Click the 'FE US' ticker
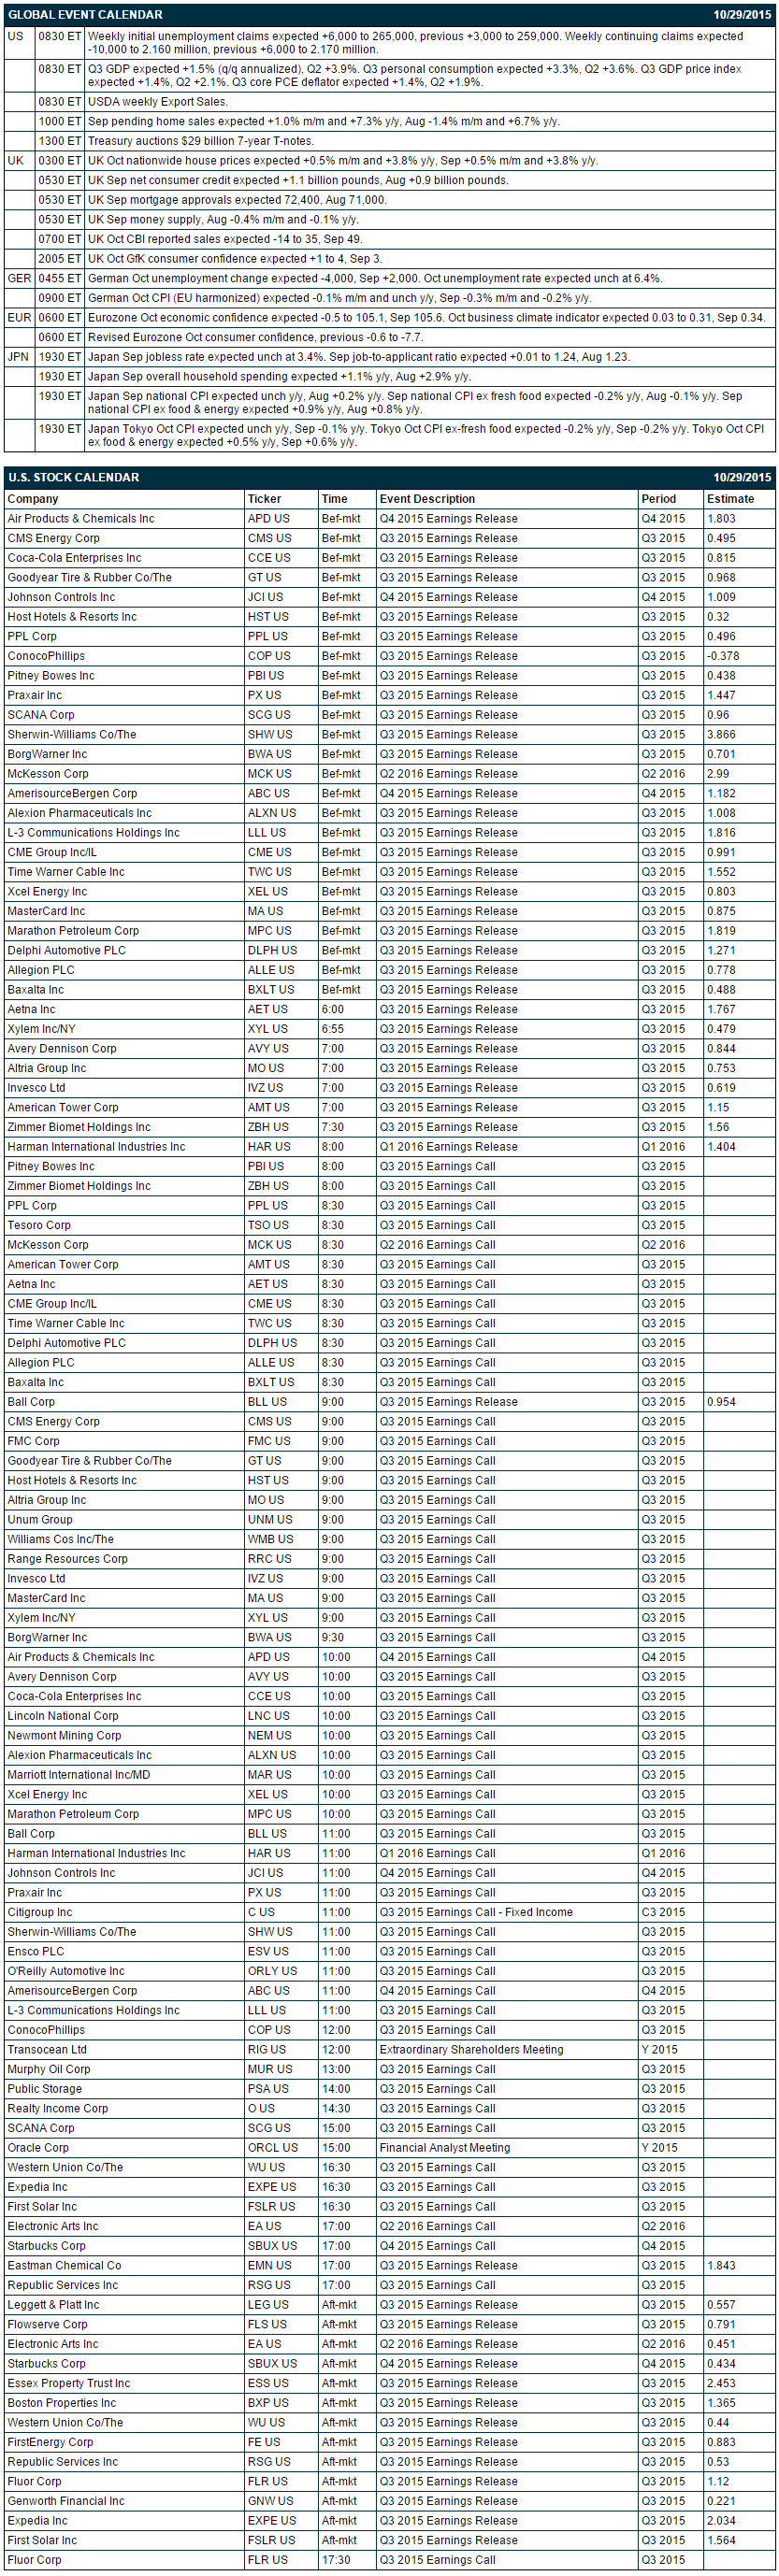The image size is (779, 2576). click(264, 2442)
